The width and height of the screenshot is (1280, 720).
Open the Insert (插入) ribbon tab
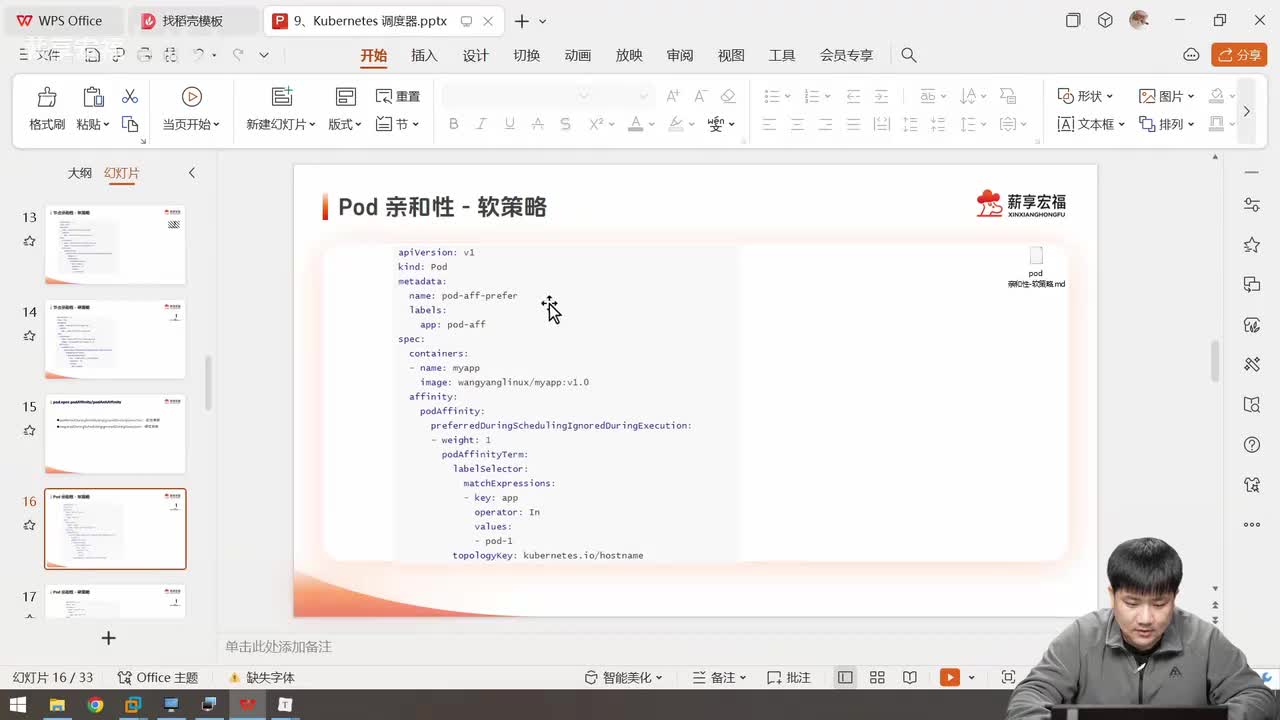(x=424, y=55)
